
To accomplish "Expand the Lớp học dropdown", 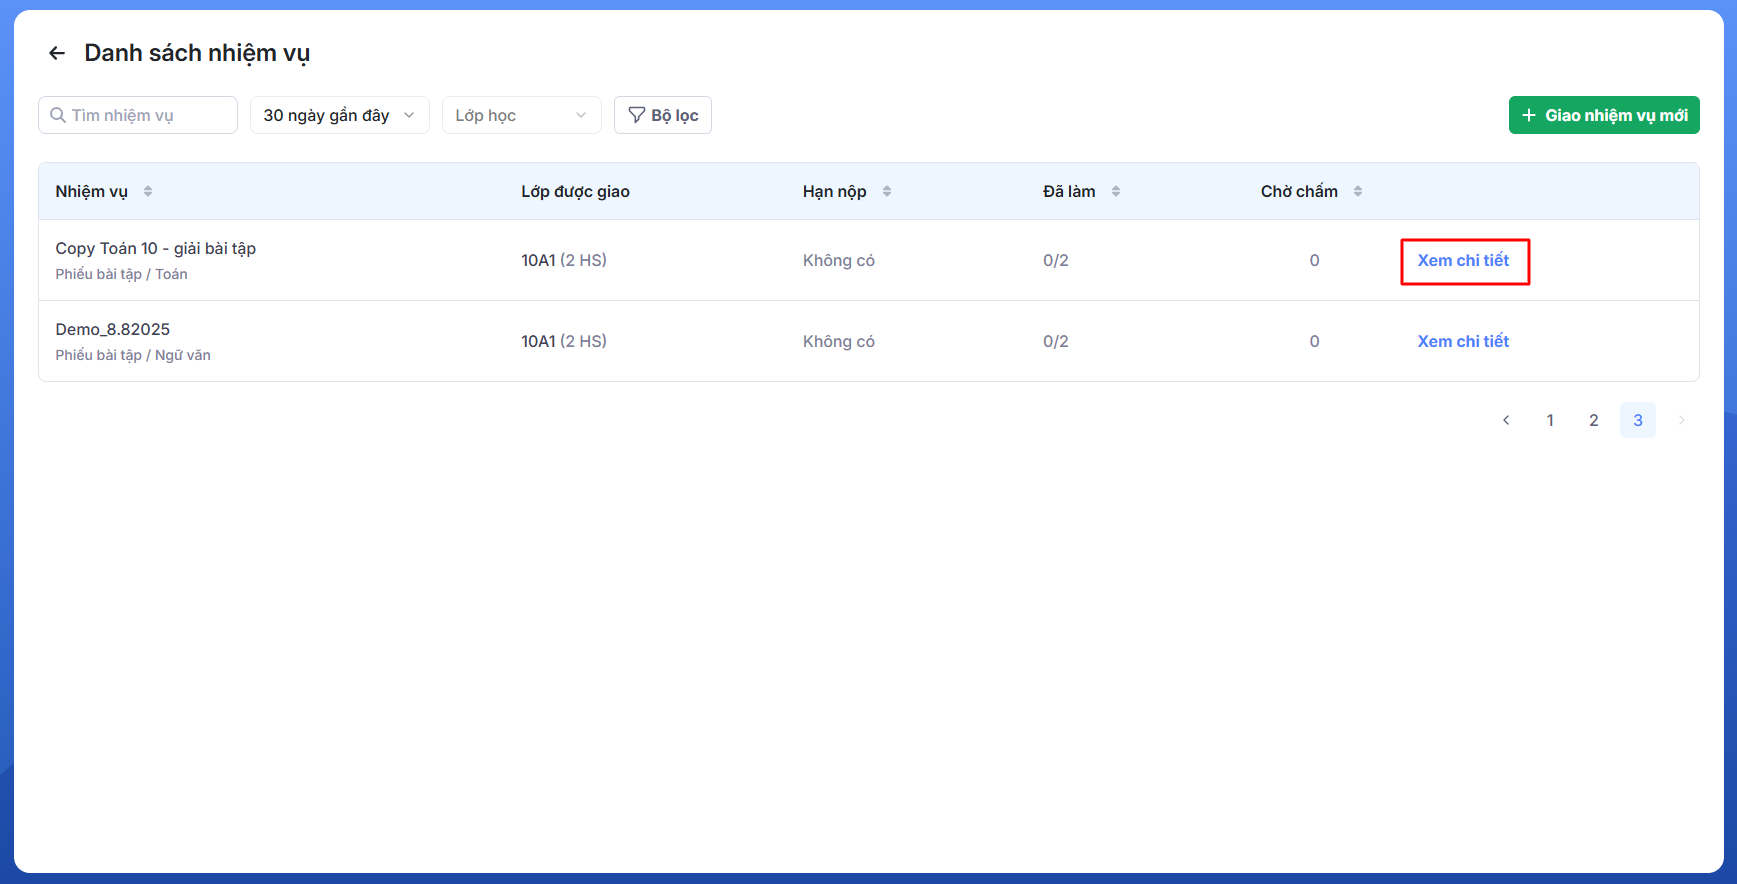I will pyautogui.click(x=521, y=115).
